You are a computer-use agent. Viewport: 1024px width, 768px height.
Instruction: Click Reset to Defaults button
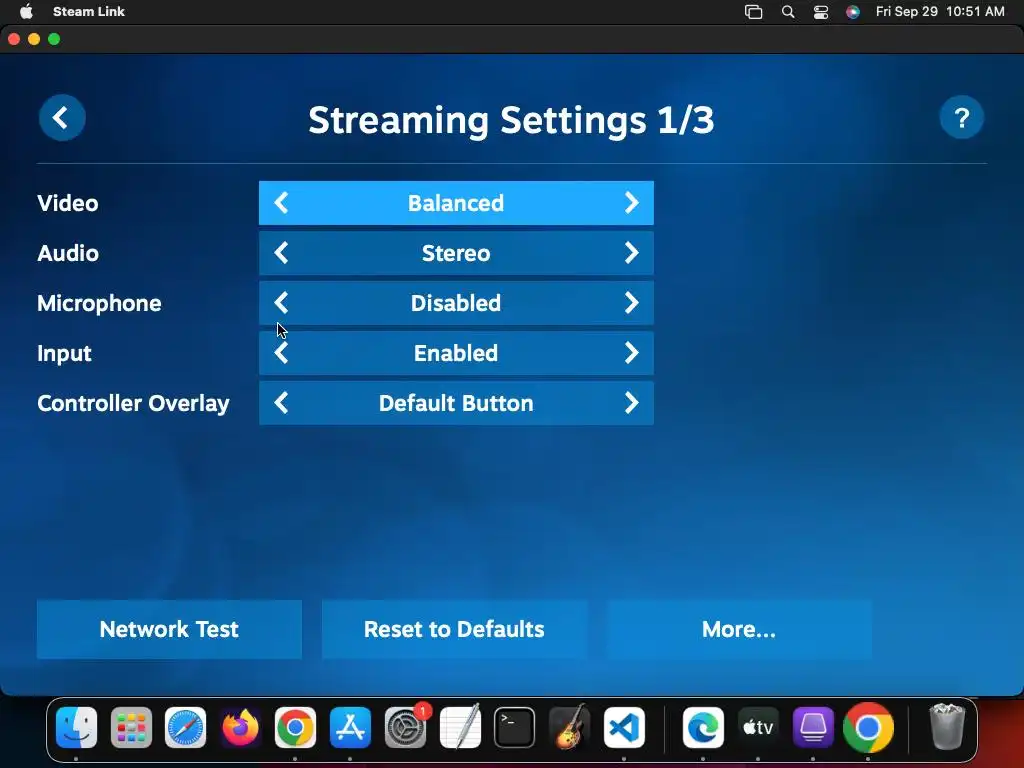pyautogui.click(x=455, y=629)
